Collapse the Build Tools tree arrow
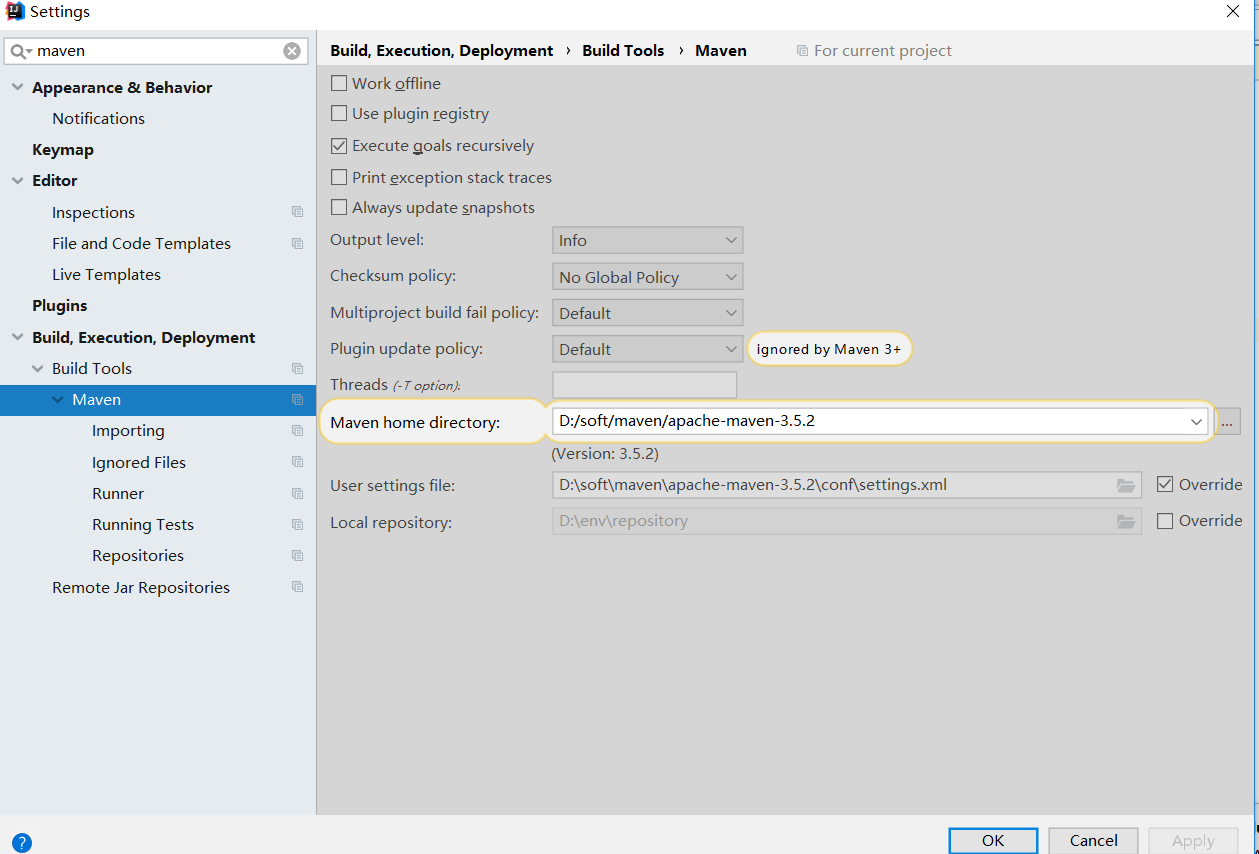Image resolution: width=1259 pixels, height=854 pixels. [37, 368]
